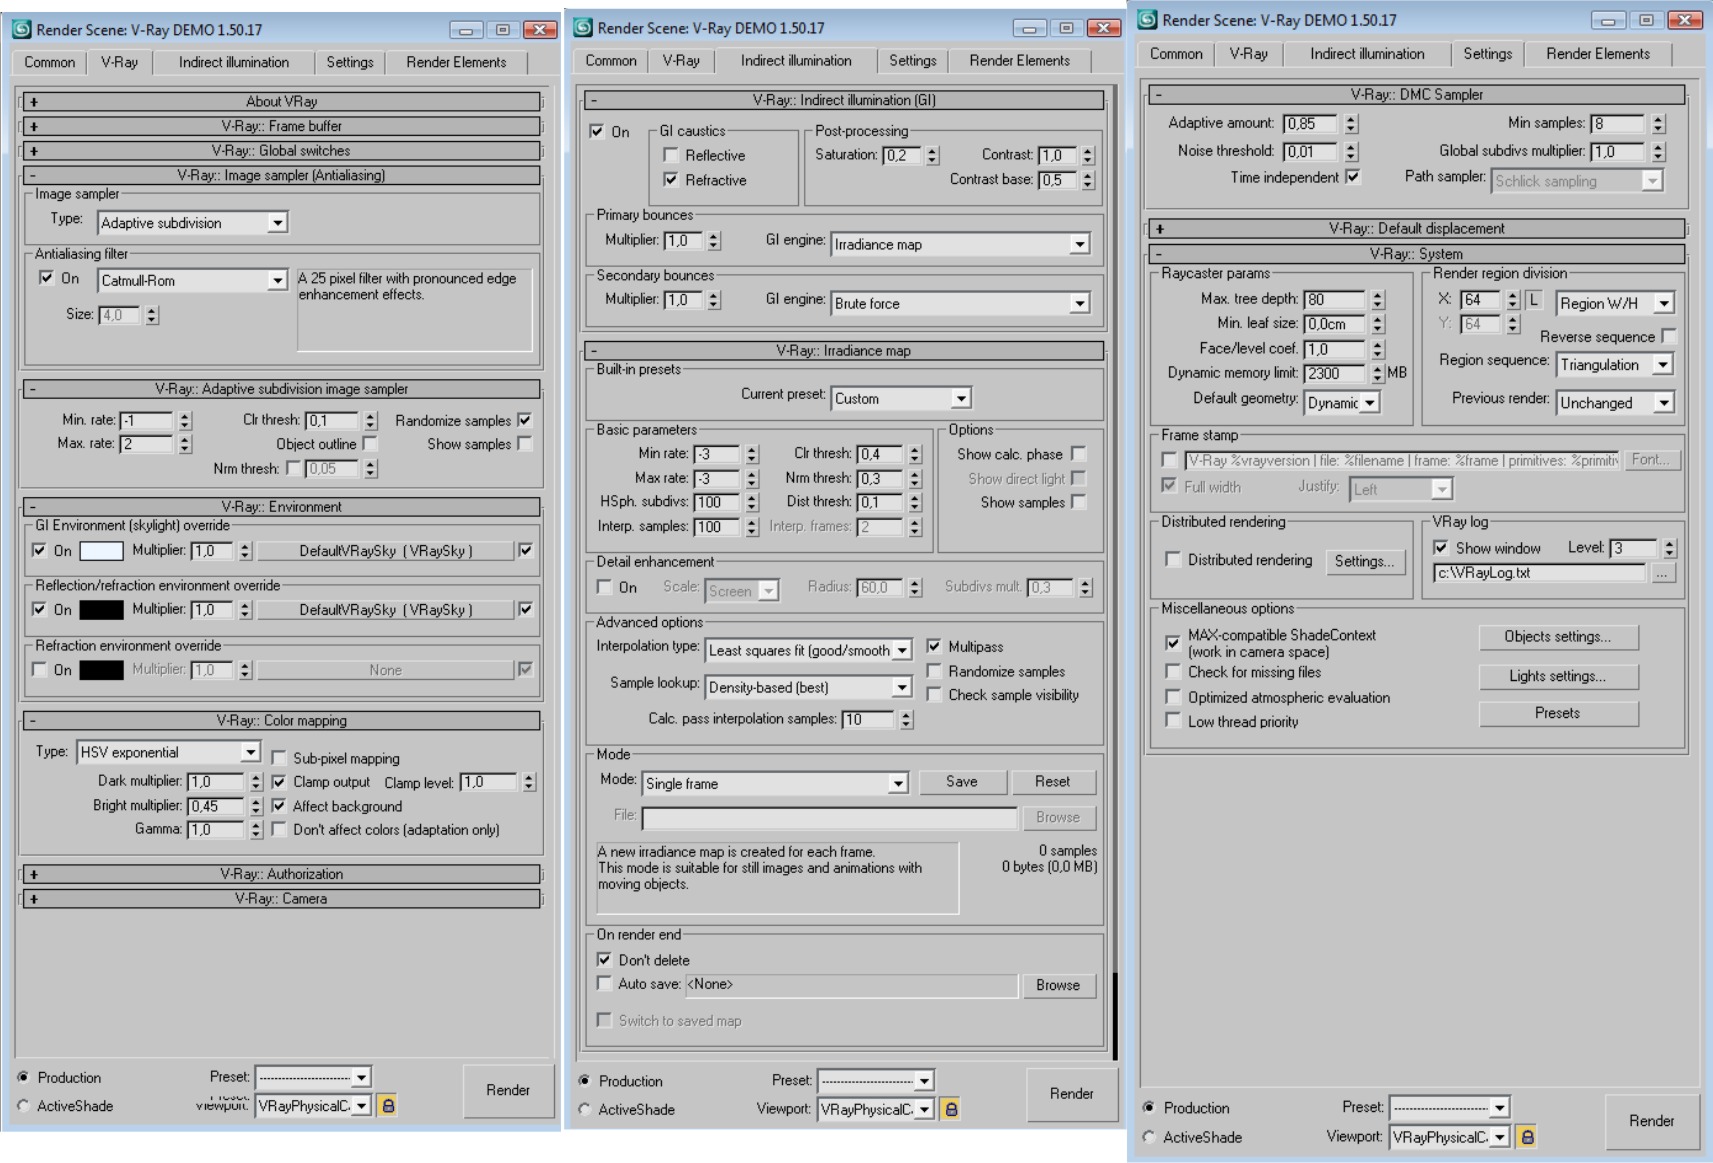Toggle the L lock beside region X size
This screenshot has width=1713, height=1163.
[x=1534, y=300]
